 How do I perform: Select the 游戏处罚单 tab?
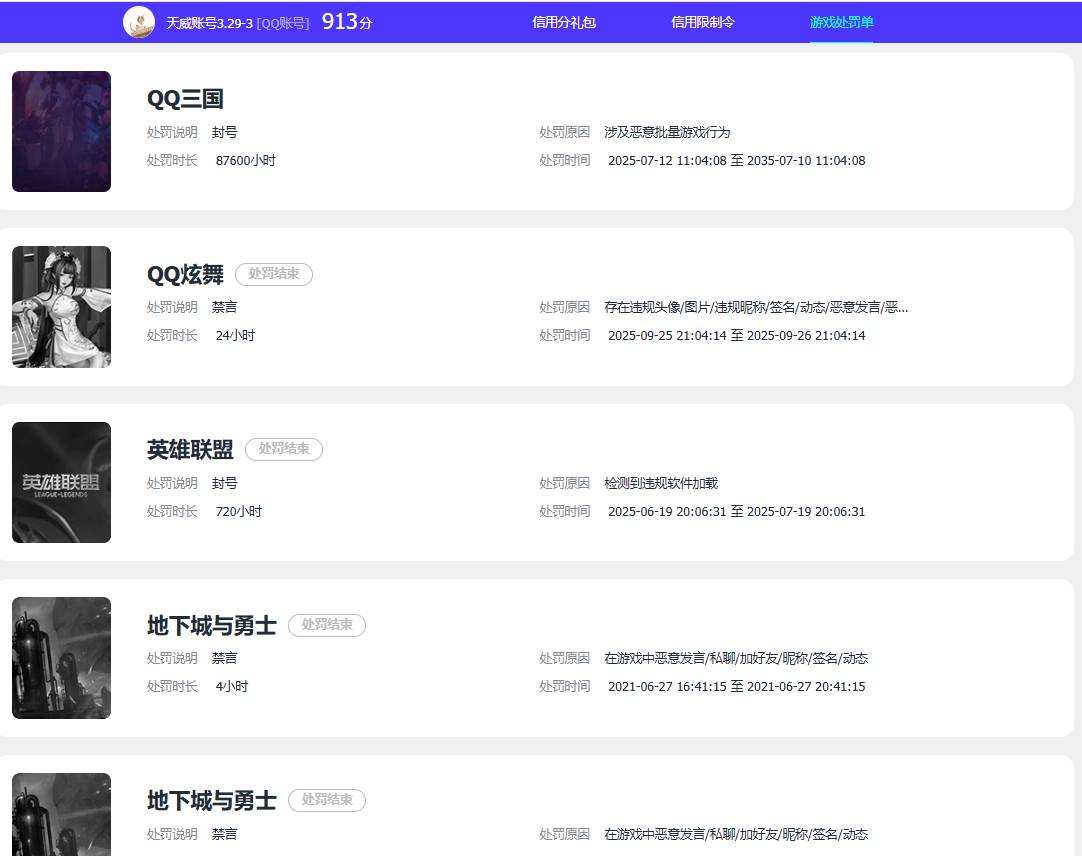point(841,22)
